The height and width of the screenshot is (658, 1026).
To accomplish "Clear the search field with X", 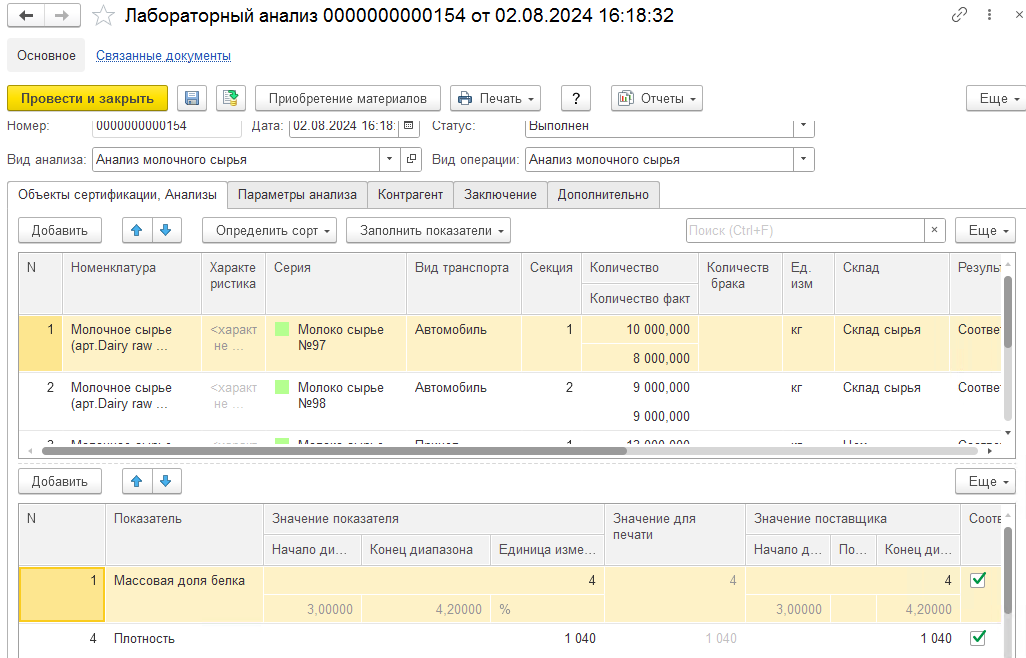I will (x=934, y=230).
